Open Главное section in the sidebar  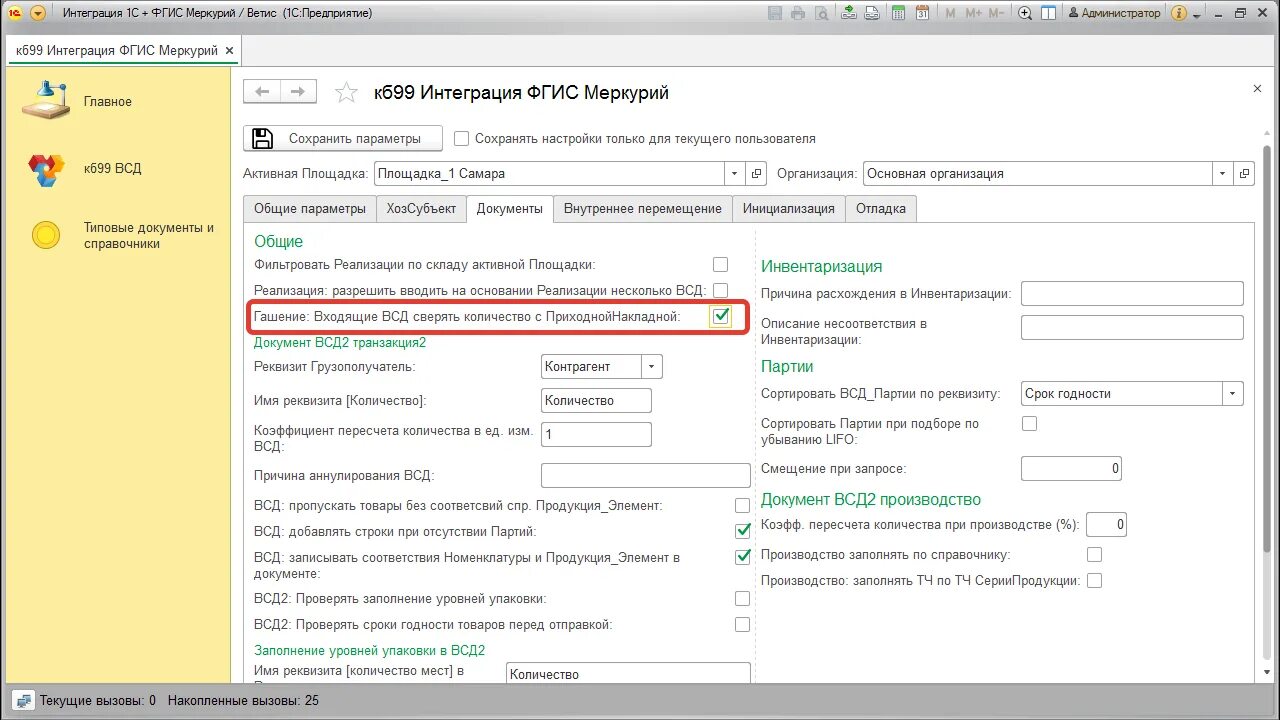click(x=107, y=102)
